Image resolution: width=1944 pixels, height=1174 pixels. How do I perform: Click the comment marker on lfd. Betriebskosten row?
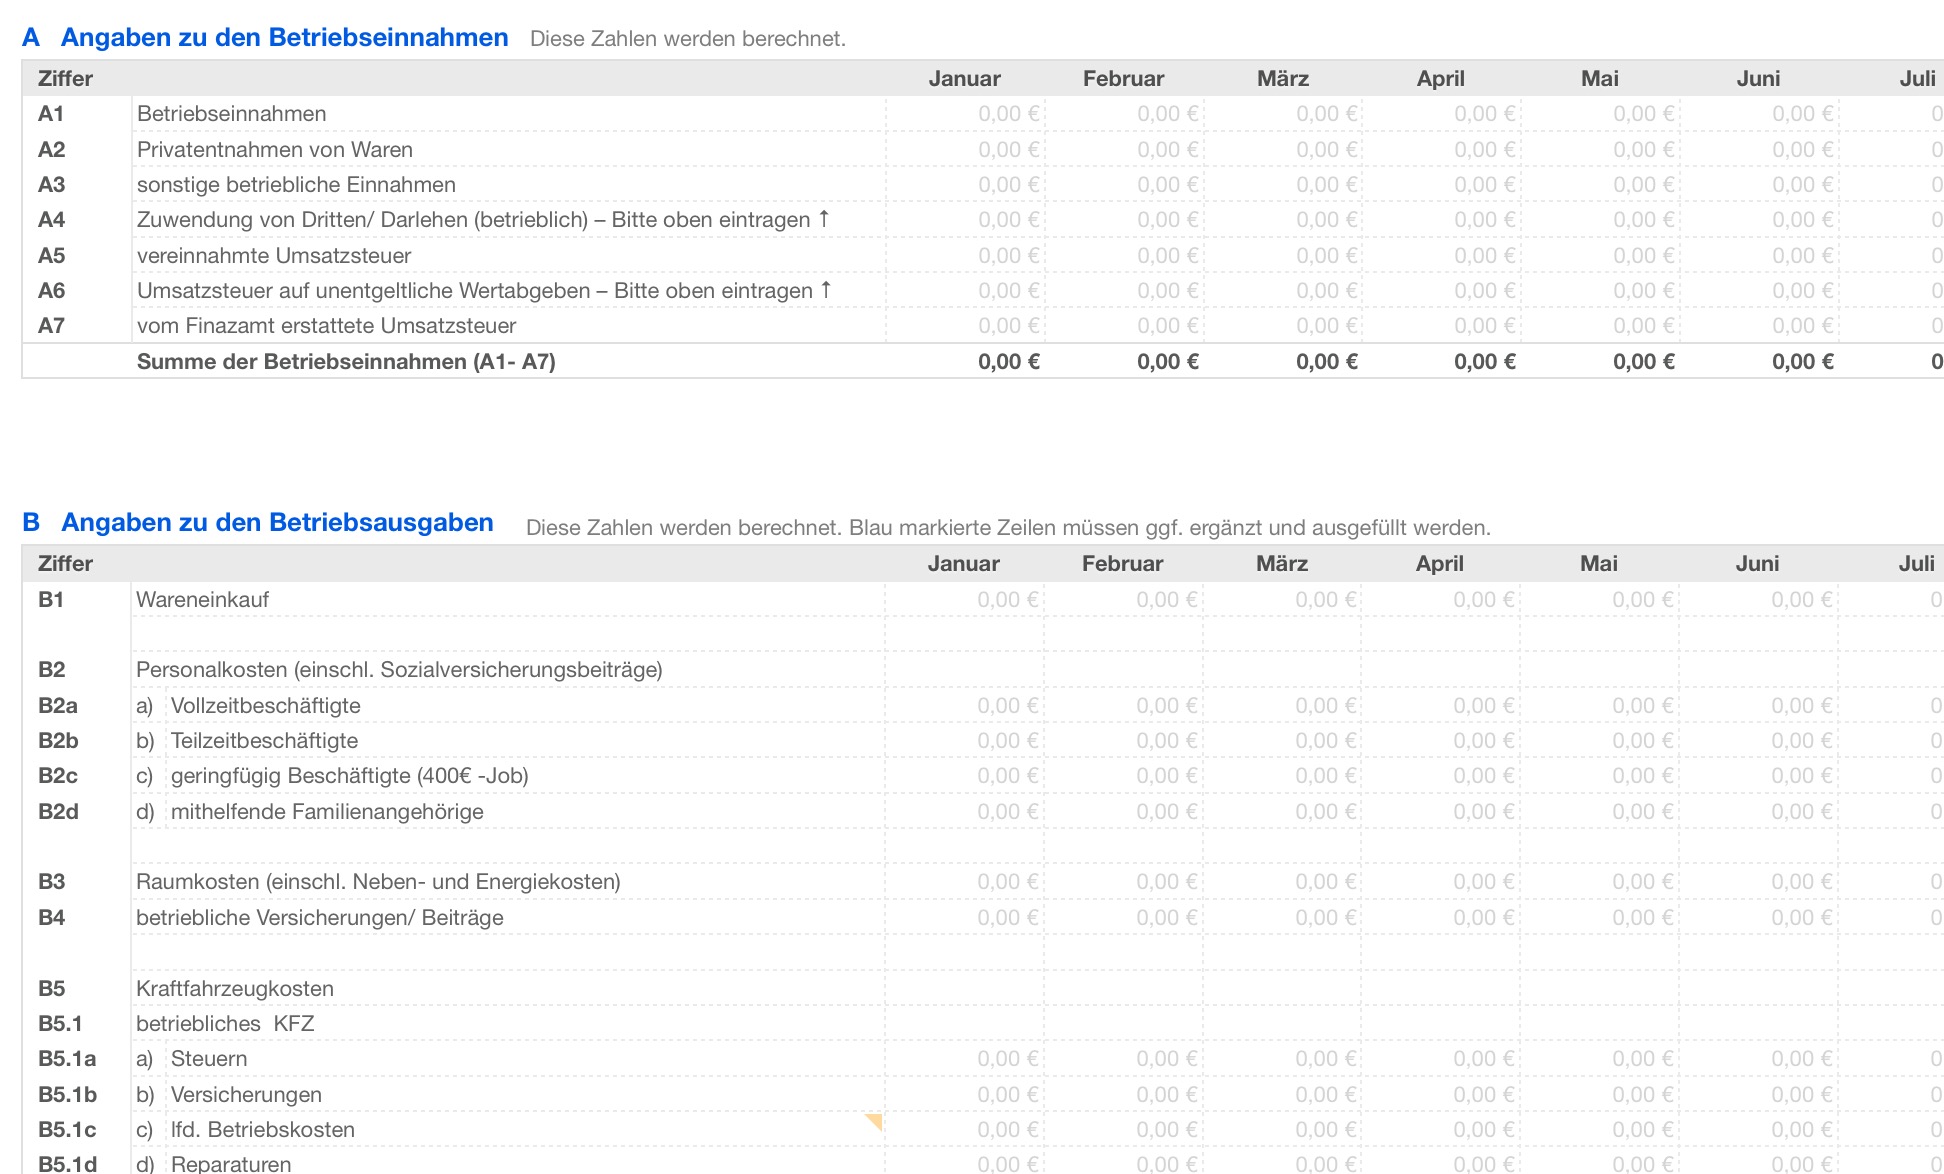[875, 1121]
